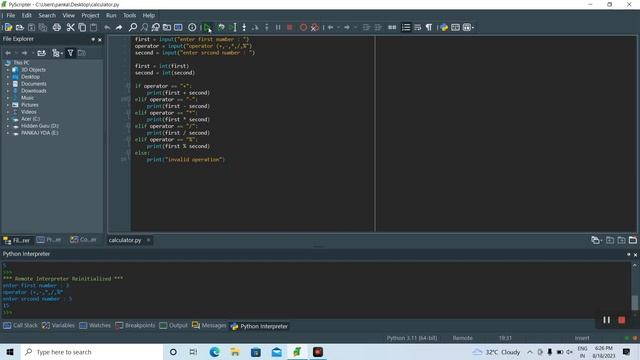This screenshot has width=640, height=360.
Task: Open the Project menu
Action: point(90,16)
